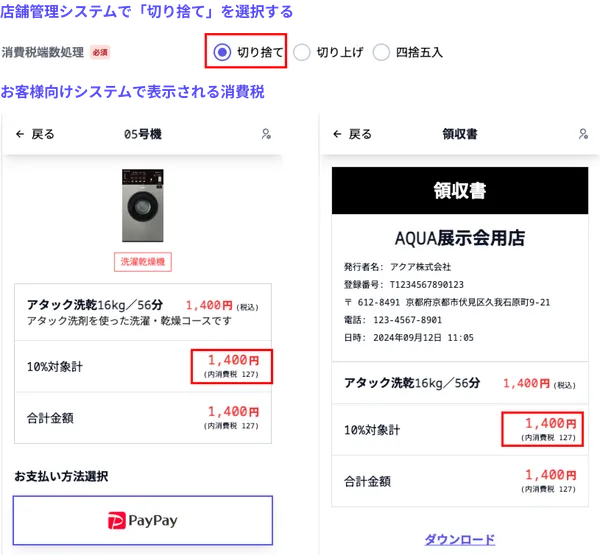
Task: Click 合計金額 row on 05号機 screen
Action: point(143,417)
